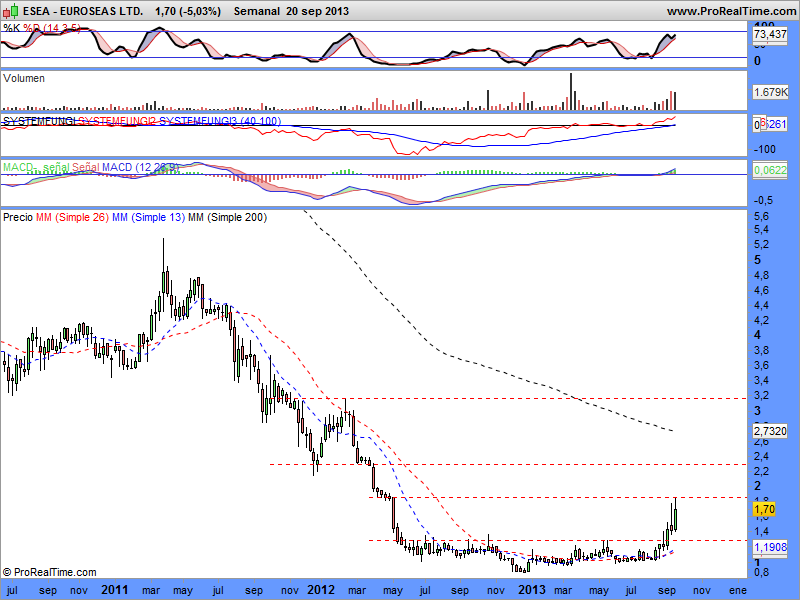Click the 2,7320 moving average value
The height and width of the screenshot is (600, 800).
pos(770,431)
